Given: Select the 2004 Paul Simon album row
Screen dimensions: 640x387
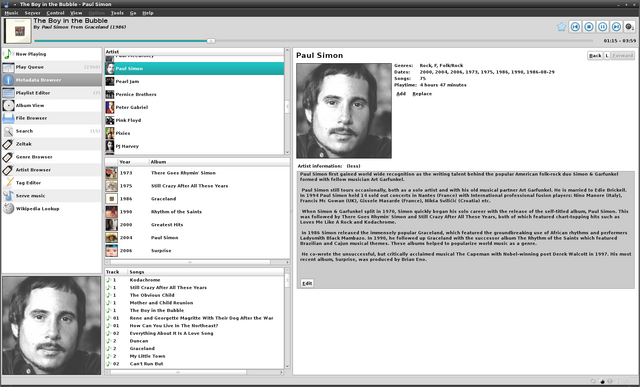Looking at the screenshot, I should tap(197, 238).
